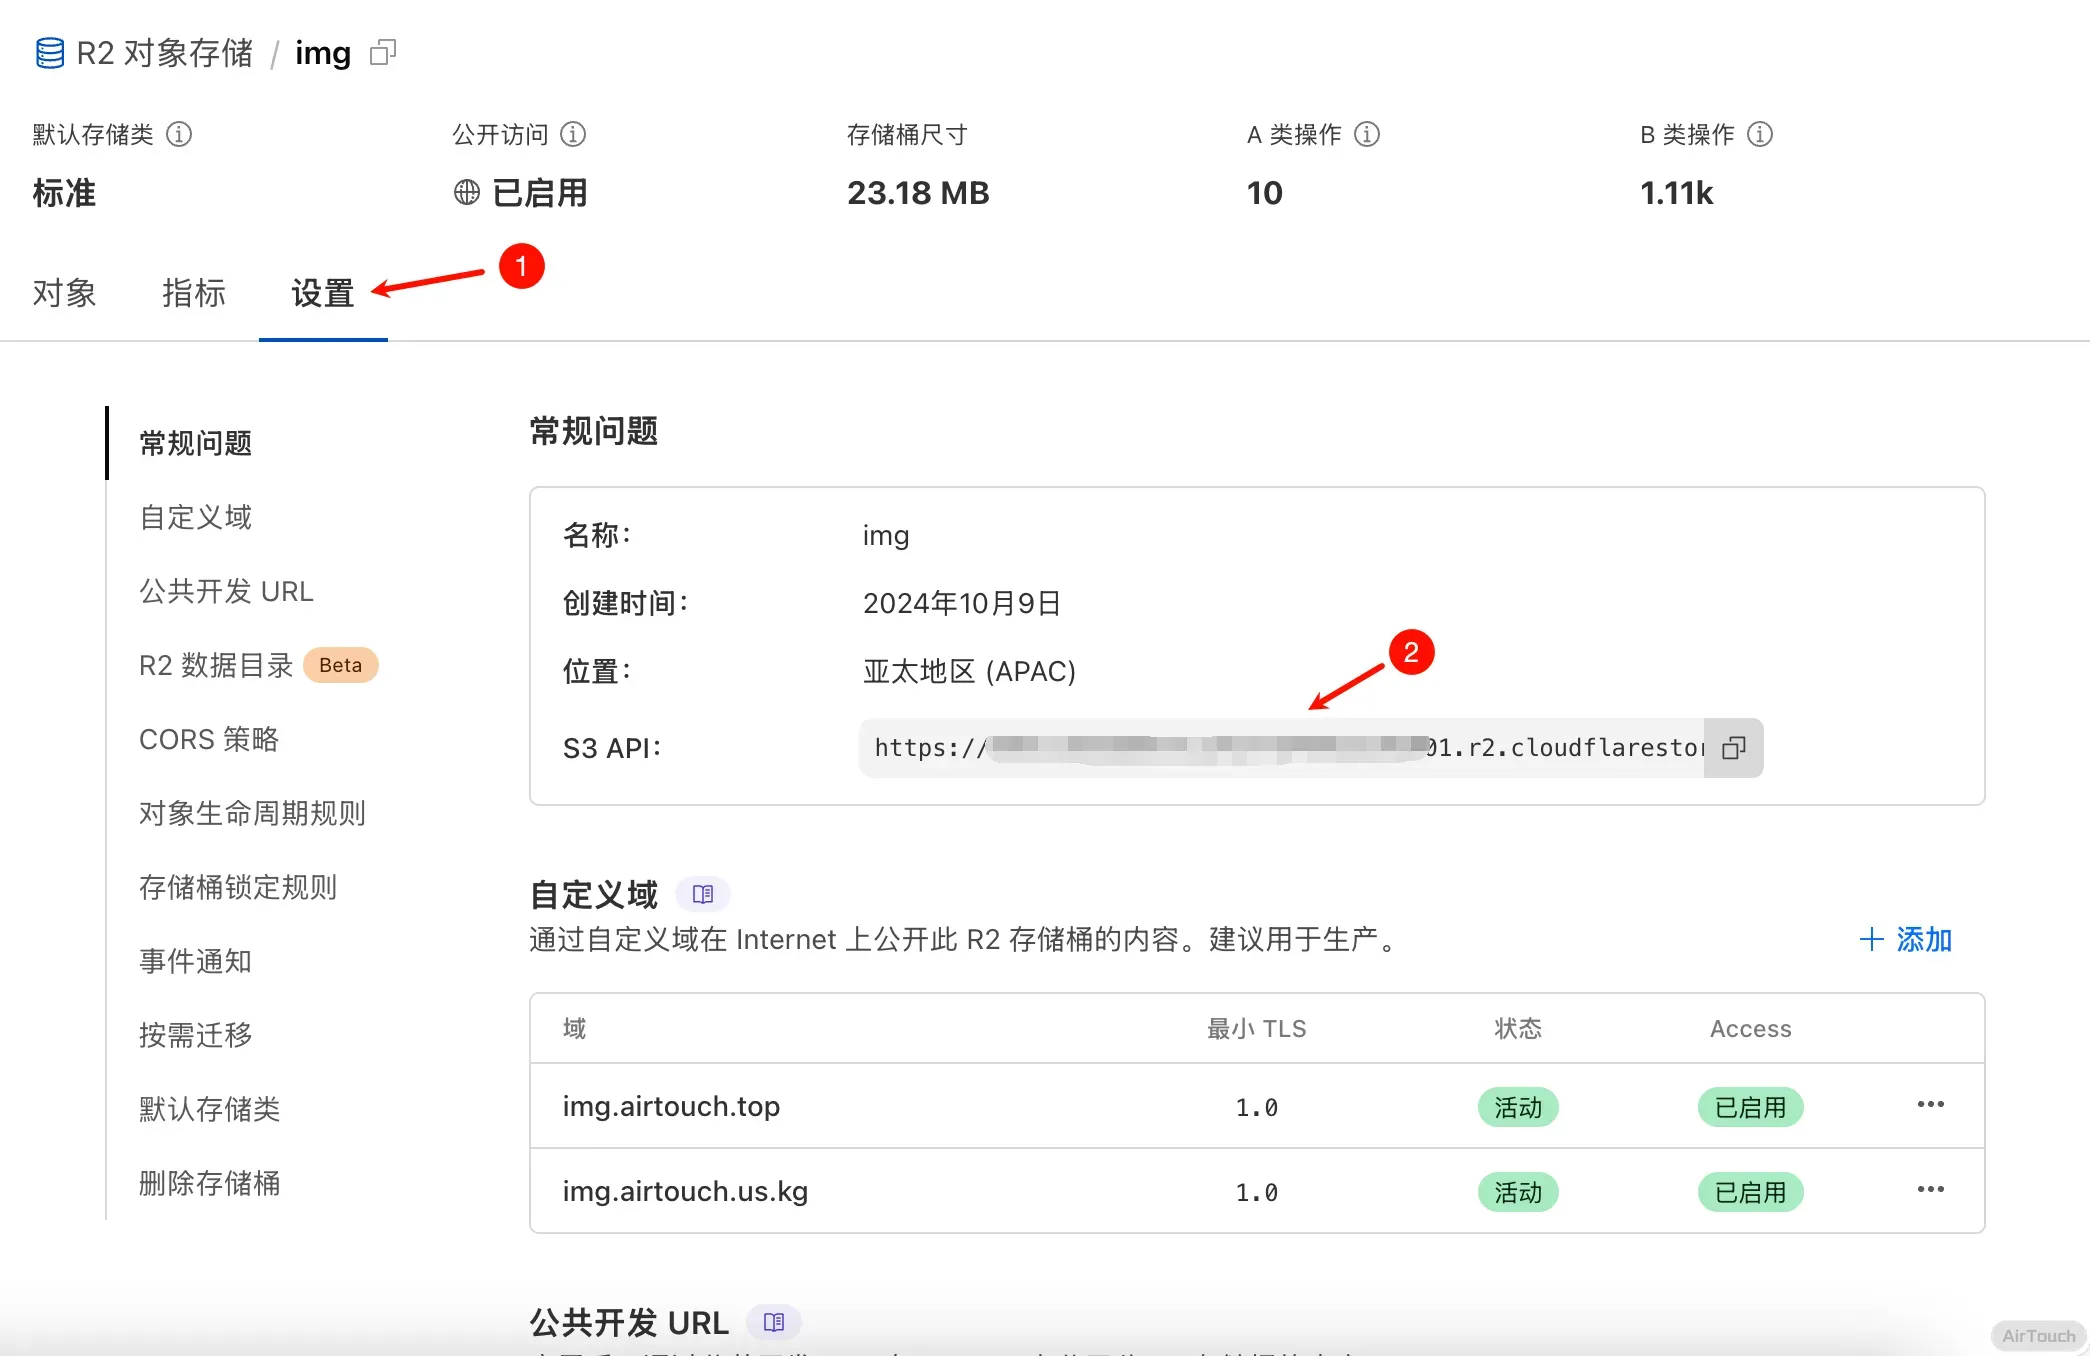Copy the img bucket name icon
The width and height of the screenshot is (2090, 1356).
pyautogui.click(x=383, y=52)
